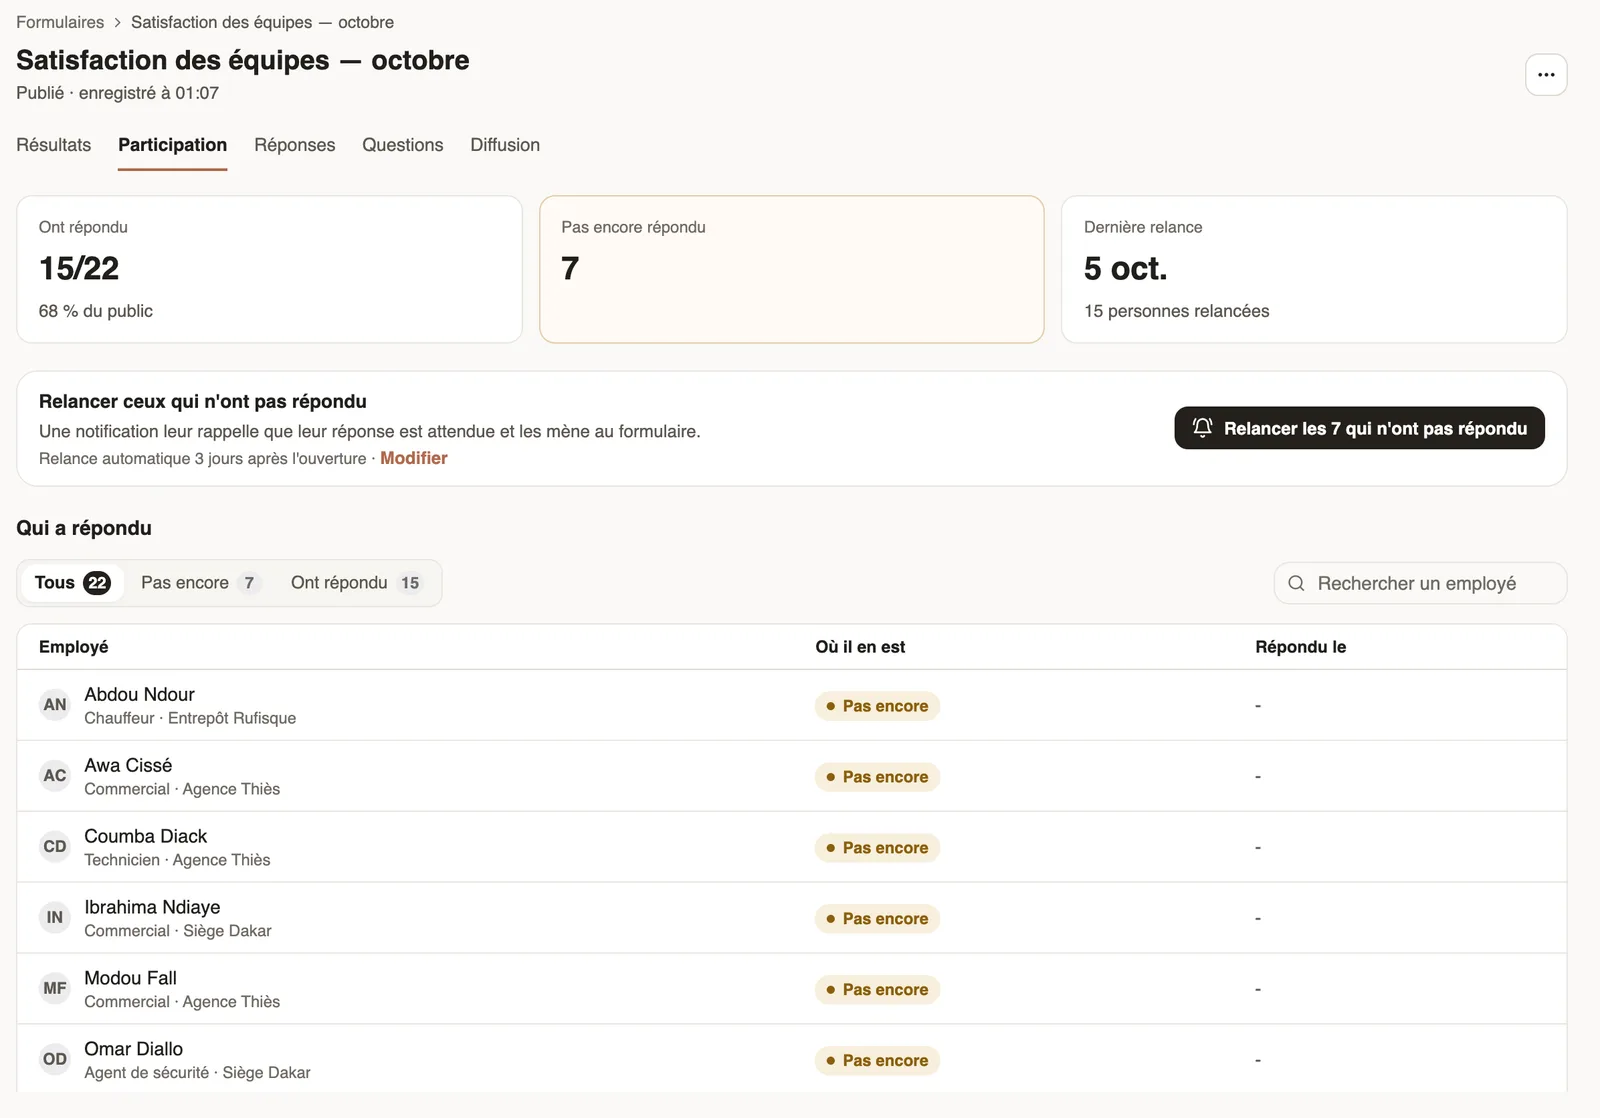Image resolution: width=1600 pixels, height=1118 pixels.
Task: Click the AC avatar for Awa Cissé
Action: tap(55, 776)
